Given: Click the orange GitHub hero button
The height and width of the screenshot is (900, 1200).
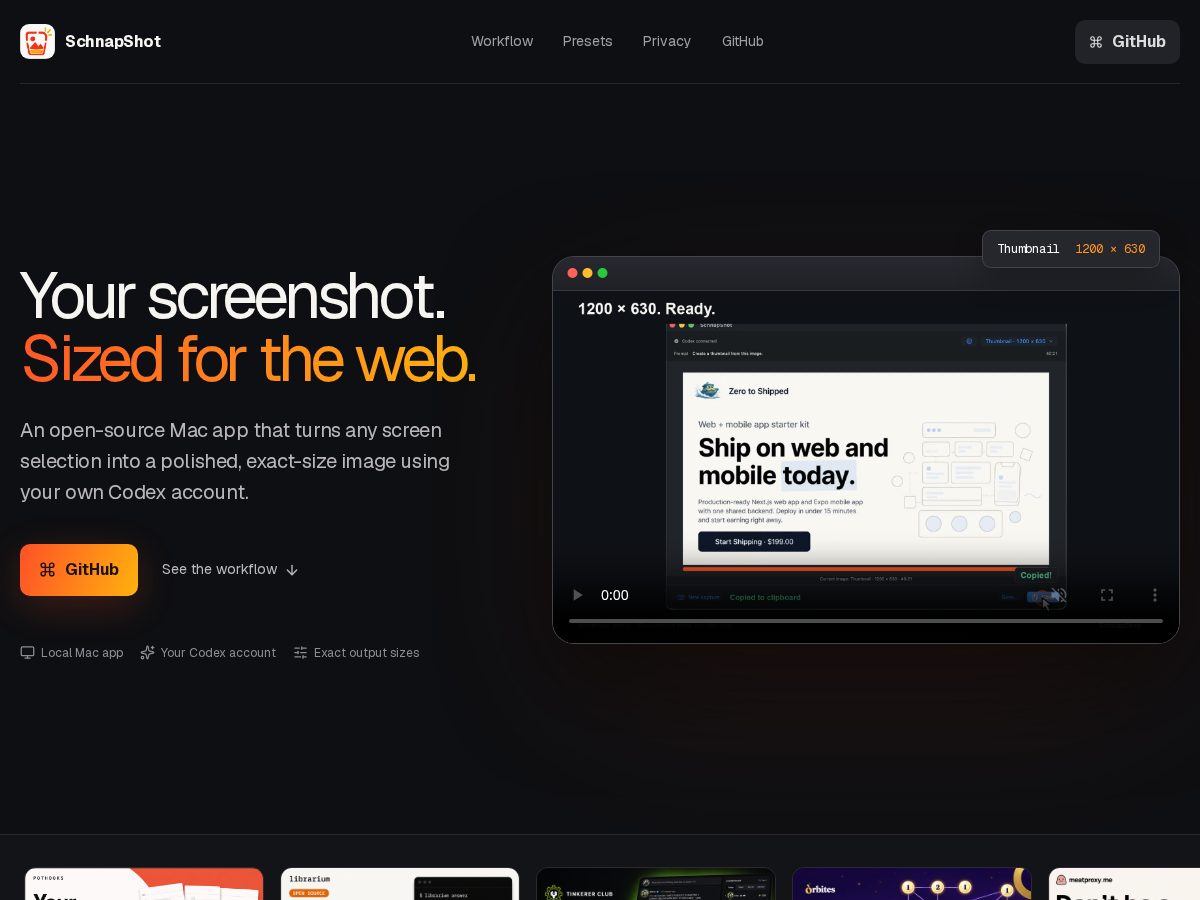Looking at the screenshot, I should click(x=79, y=570).
